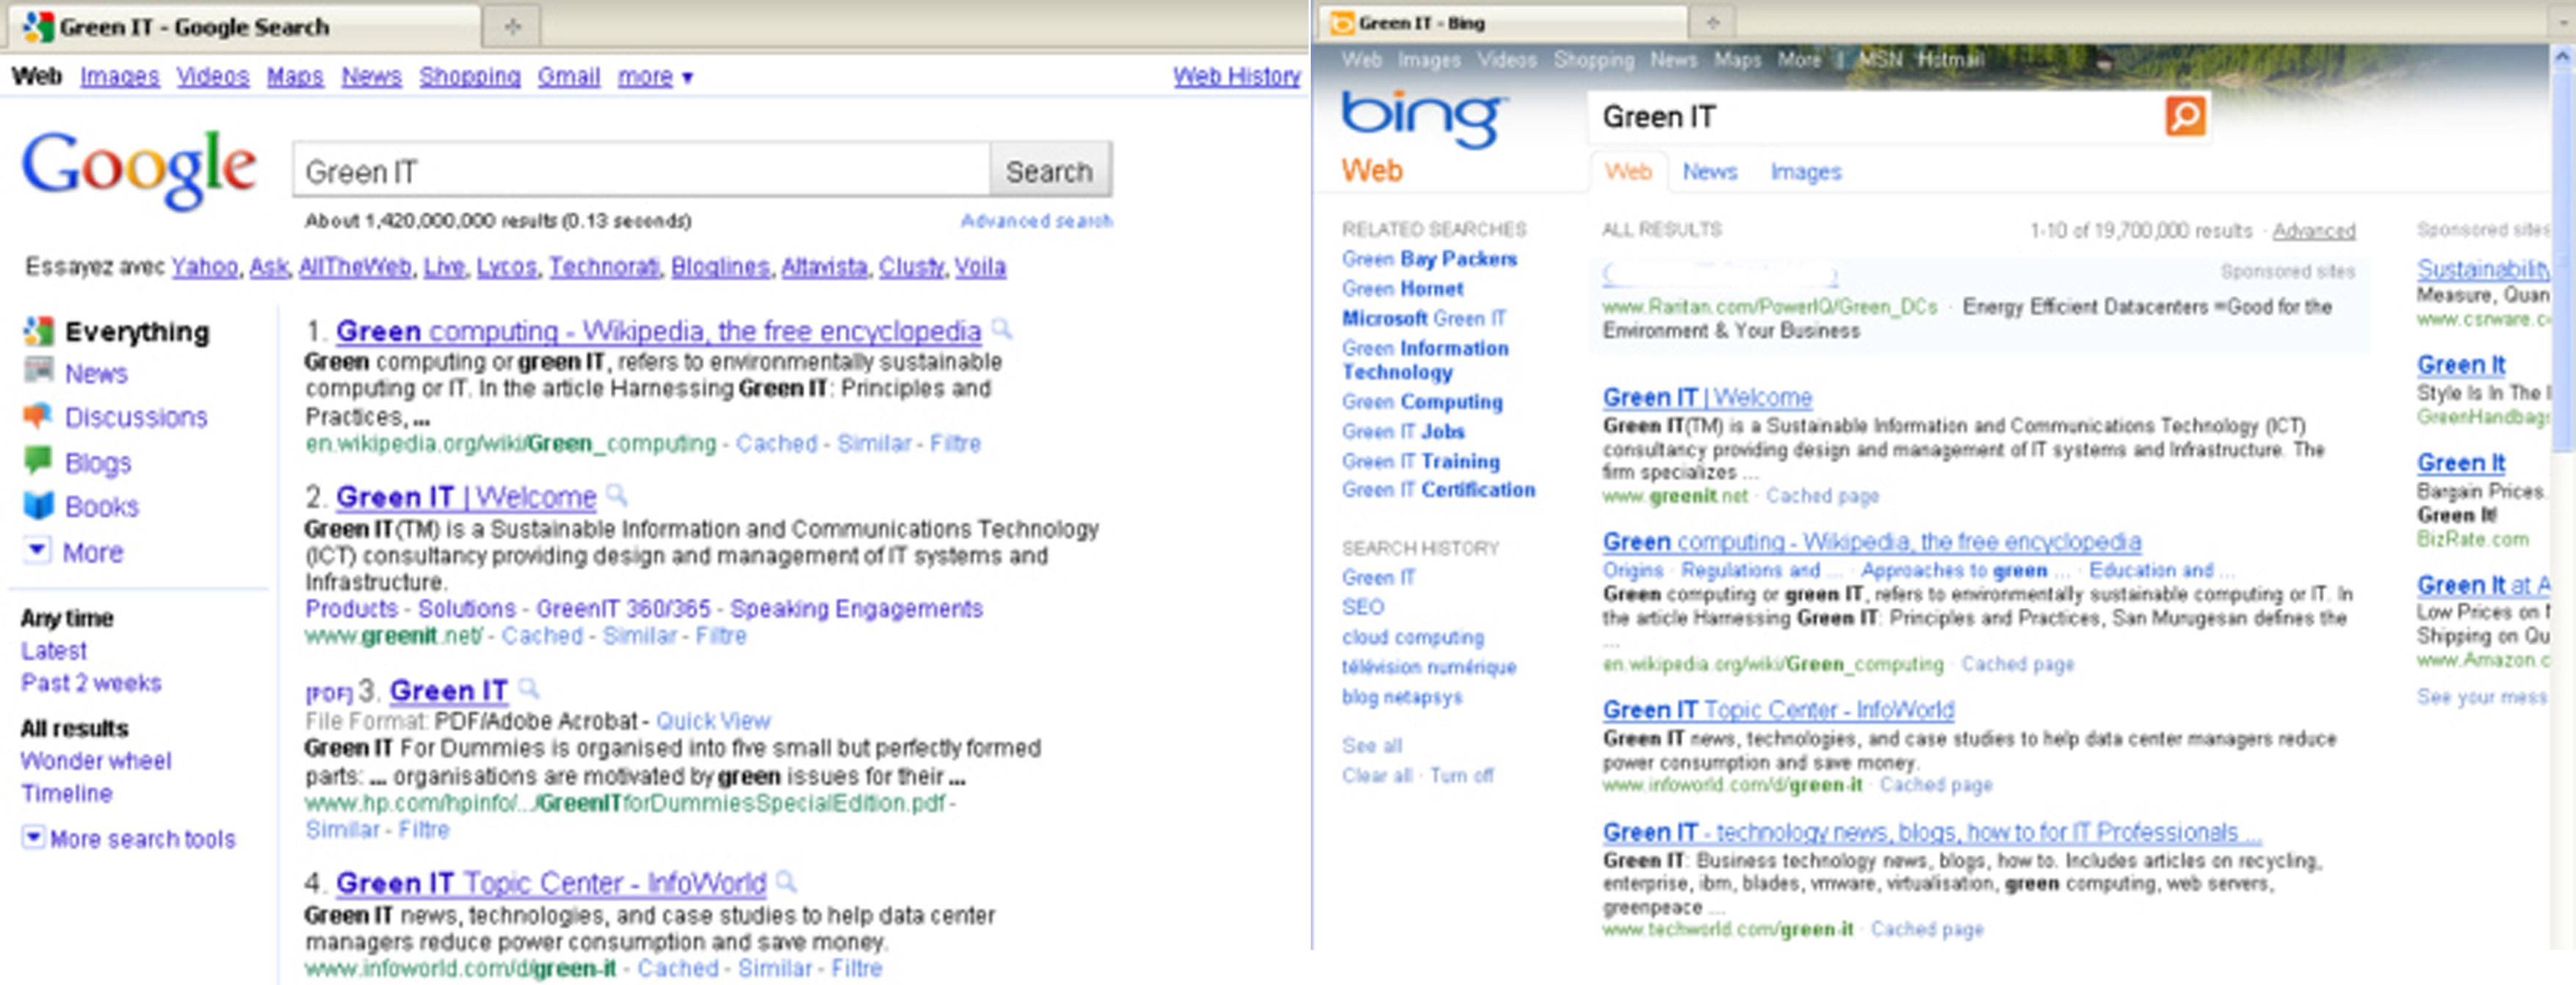Open the More menu in Bing top bar
This screenshot has height=985, width=2576.
[x=1798, y=60]
